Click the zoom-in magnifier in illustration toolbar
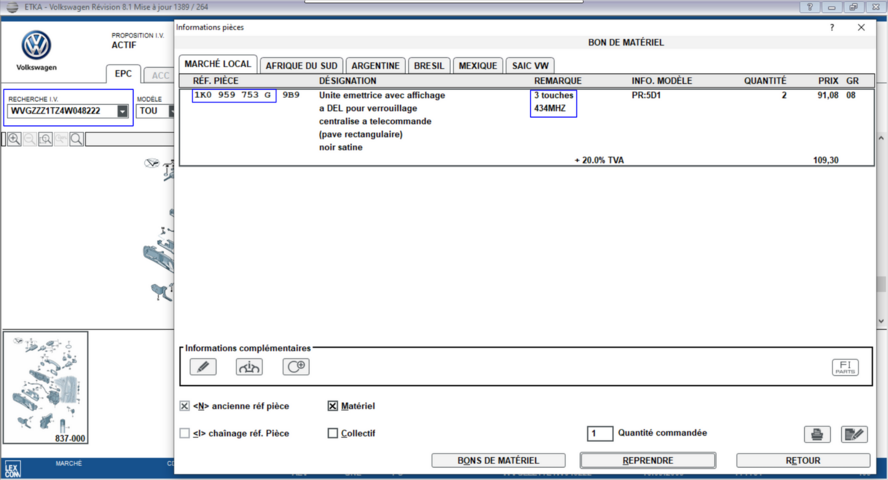This screenshot has height=480, width=888. coord(14,139)
